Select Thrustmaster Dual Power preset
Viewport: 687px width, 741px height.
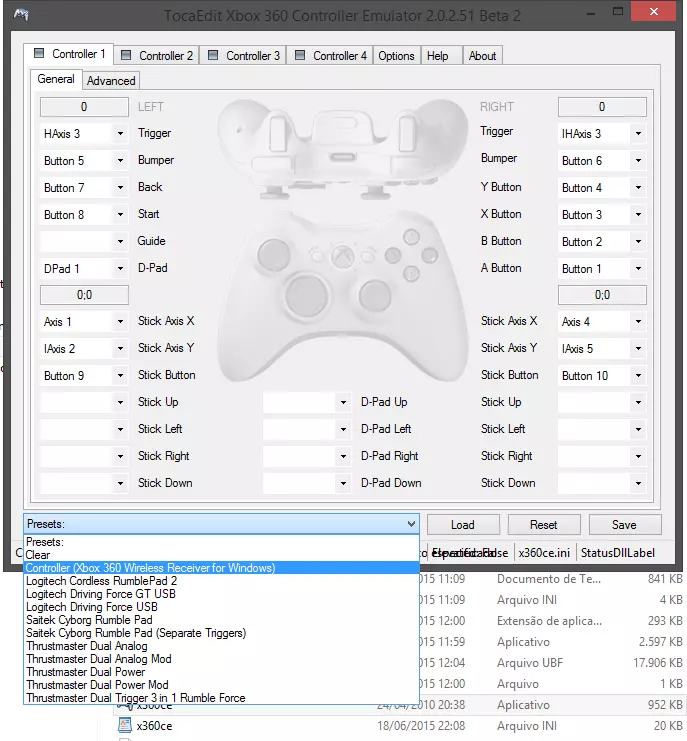(221, 672)
